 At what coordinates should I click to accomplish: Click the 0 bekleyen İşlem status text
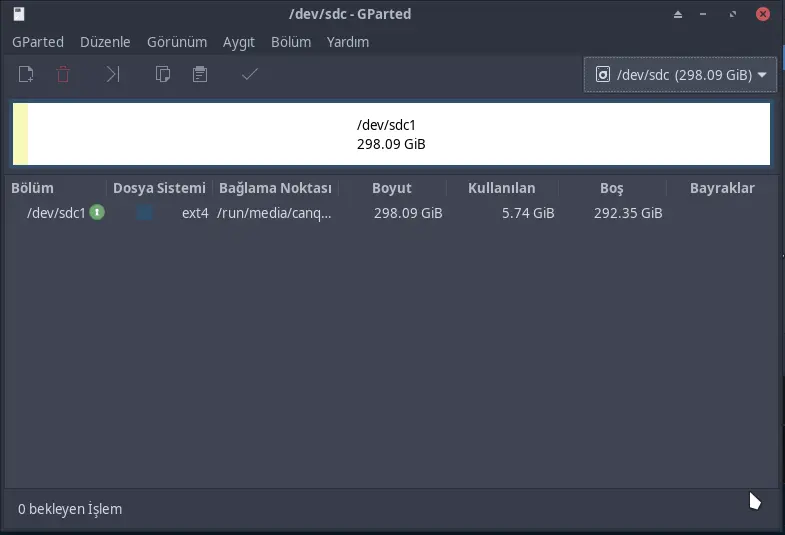click(70, 509)
